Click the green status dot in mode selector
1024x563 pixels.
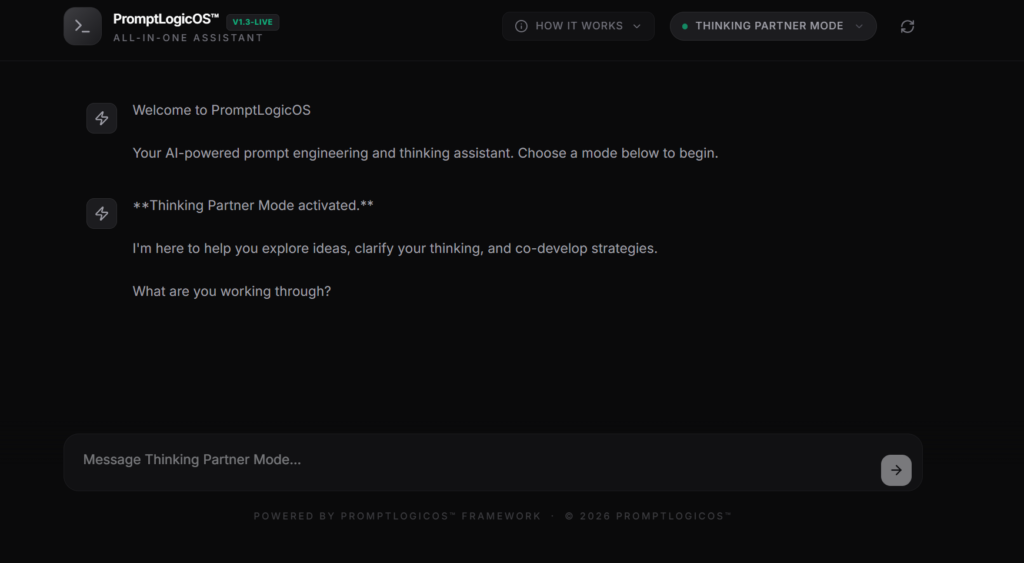(x=684, y=26)
